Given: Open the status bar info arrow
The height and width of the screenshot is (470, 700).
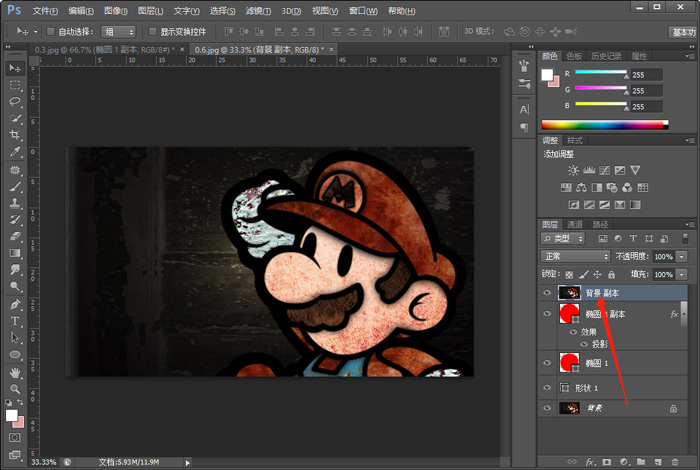Looking at the screenshot, I should (x=188, y=462).
